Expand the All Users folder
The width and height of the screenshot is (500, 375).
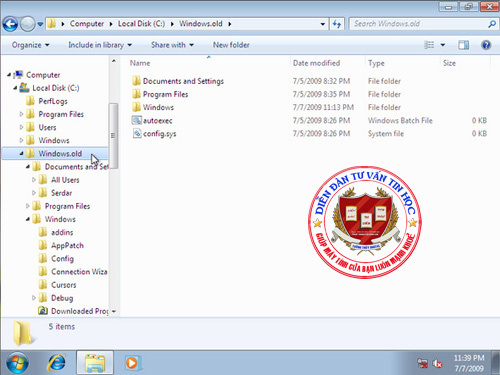[x=34, y=180]
